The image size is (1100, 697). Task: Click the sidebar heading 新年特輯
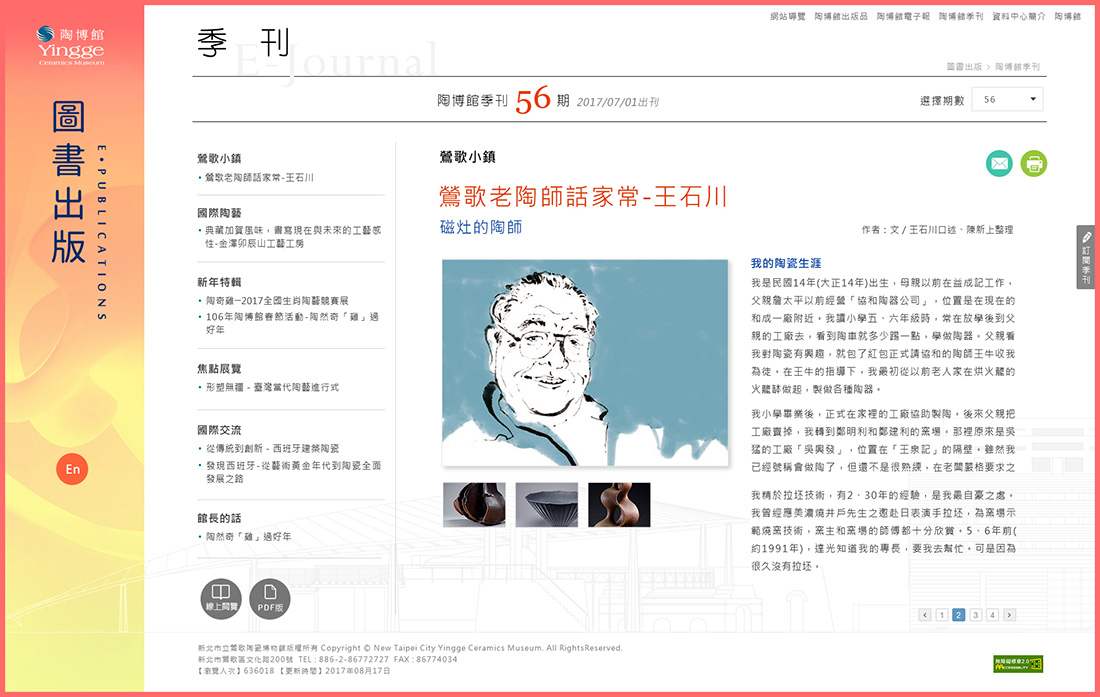coord(219,283)
